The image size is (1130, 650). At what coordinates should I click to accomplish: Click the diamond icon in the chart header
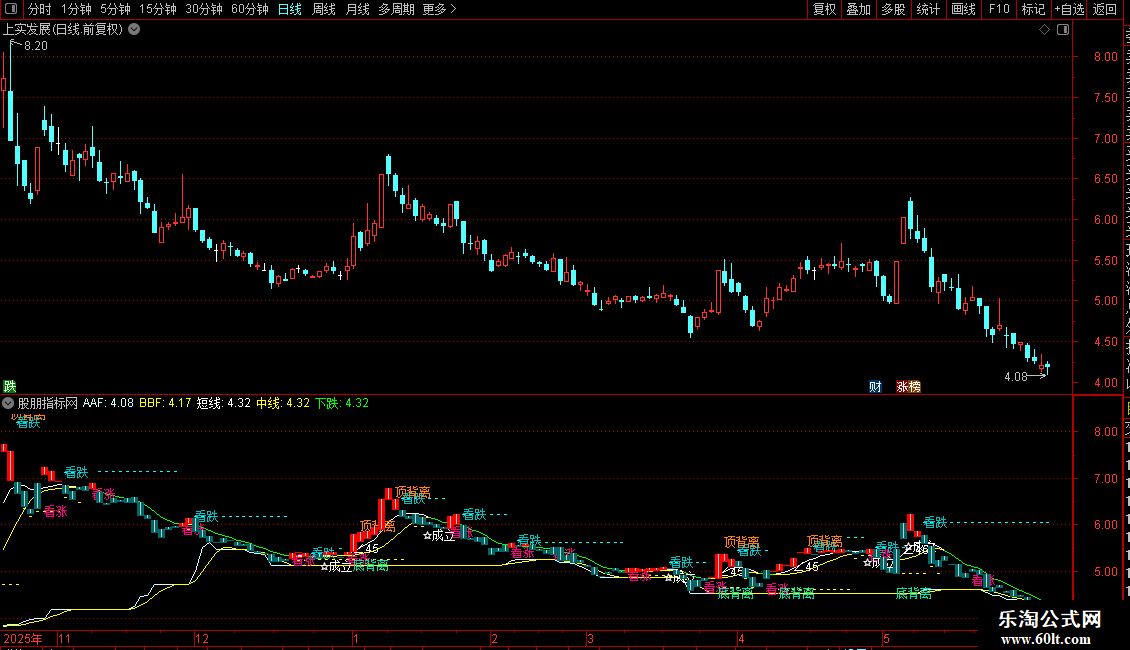(x=1044, y=30)
